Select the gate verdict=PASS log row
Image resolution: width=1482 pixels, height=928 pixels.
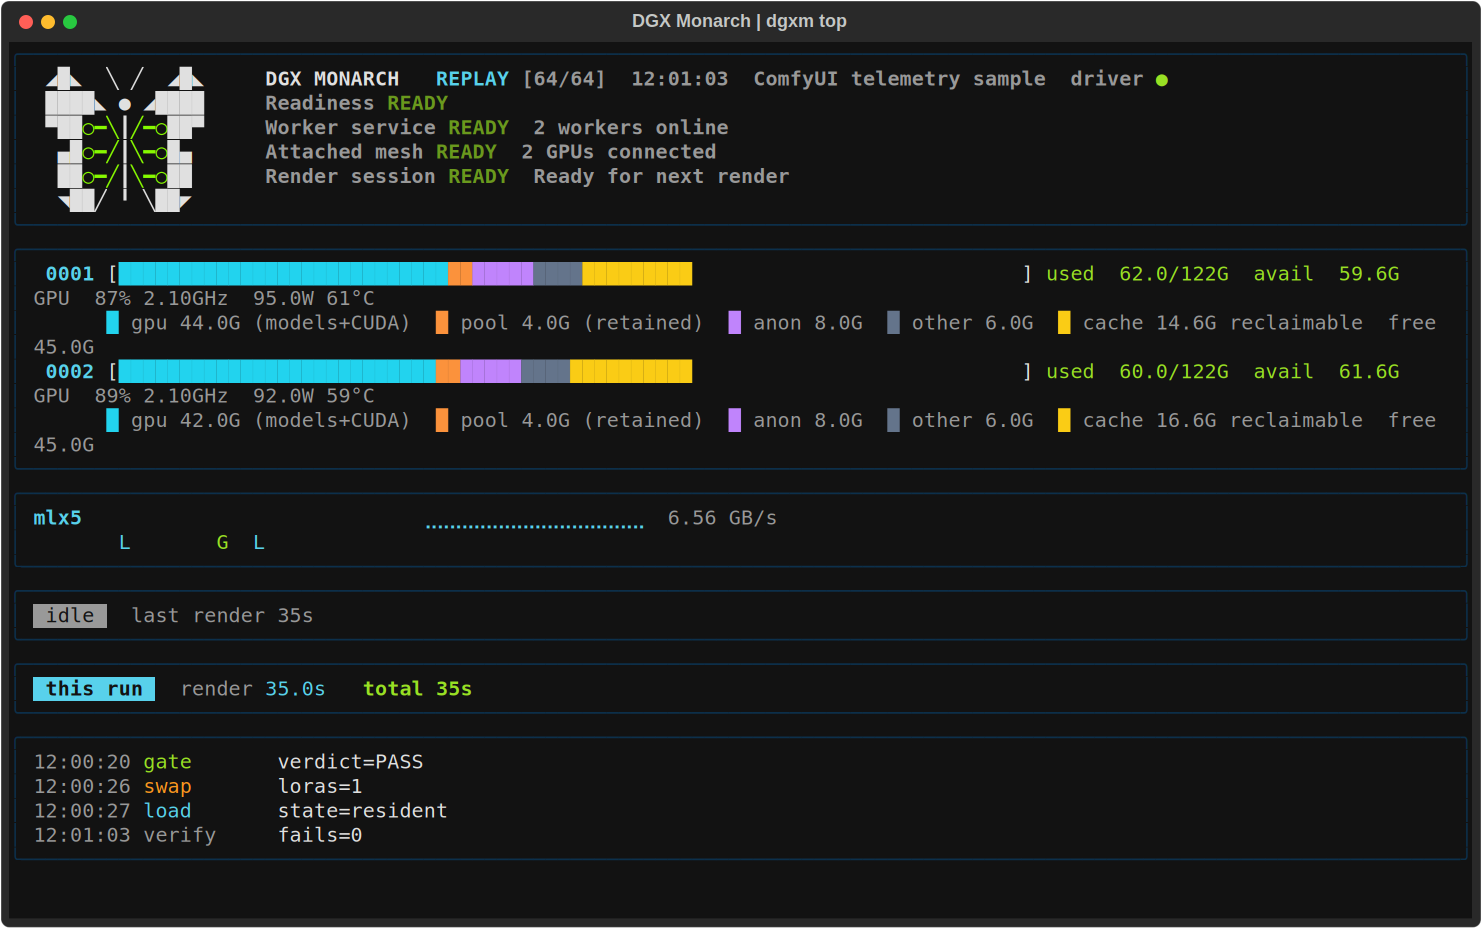229,762
